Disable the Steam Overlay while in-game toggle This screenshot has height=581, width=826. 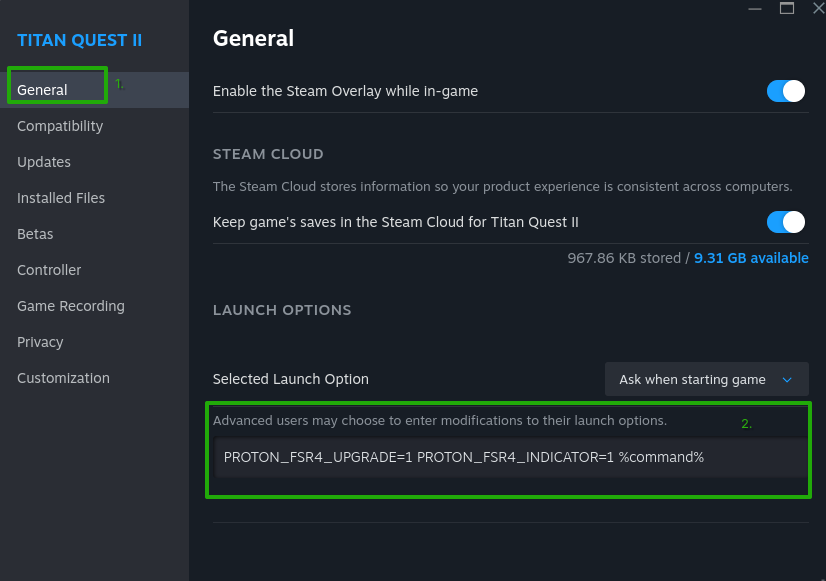coord(785,91)
